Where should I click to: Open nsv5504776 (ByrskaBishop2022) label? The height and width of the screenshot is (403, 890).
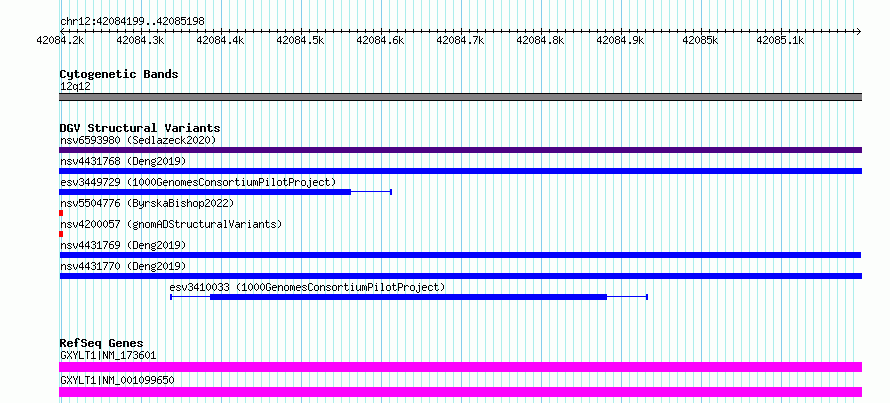click(147, 203)
